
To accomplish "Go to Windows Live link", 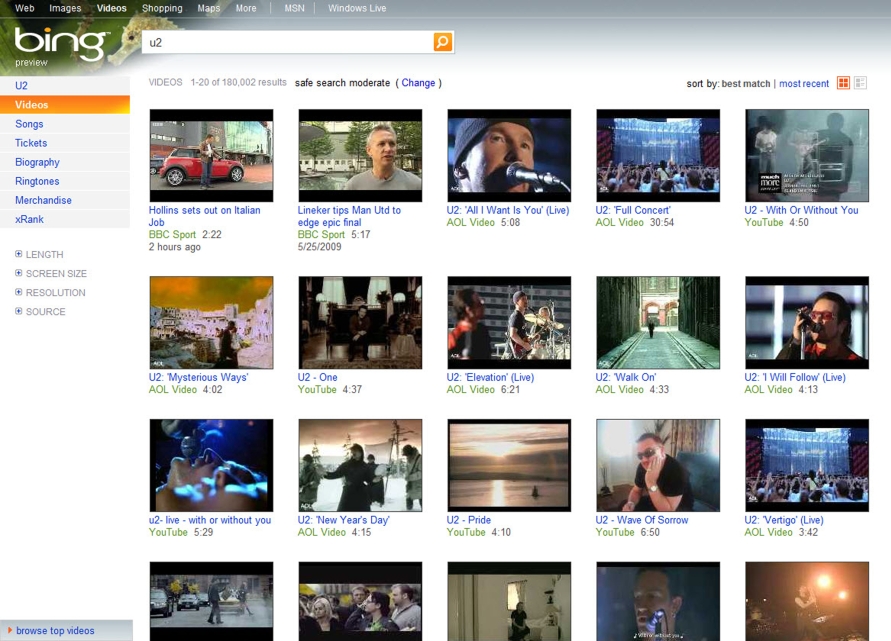I will pos(357,8).
